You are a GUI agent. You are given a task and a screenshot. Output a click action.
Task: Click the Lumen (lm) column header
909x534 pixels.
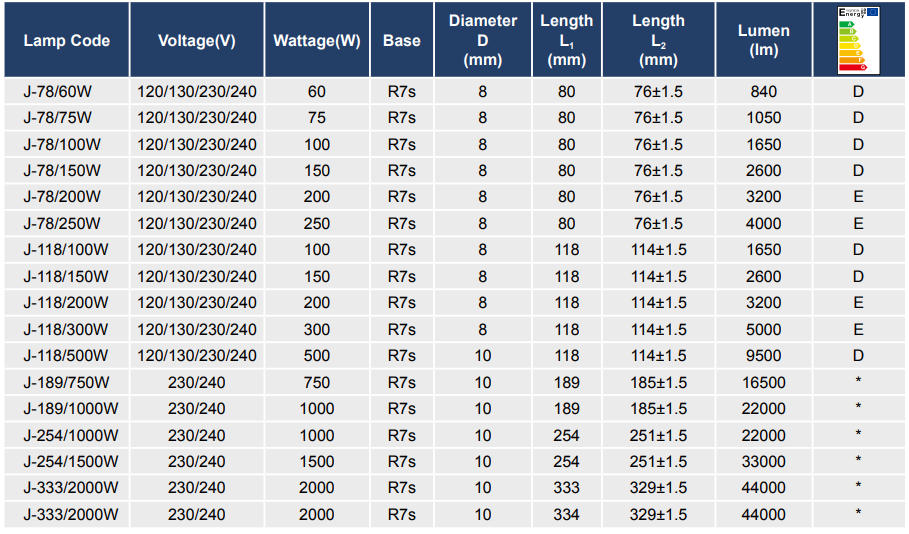[763, 40]
